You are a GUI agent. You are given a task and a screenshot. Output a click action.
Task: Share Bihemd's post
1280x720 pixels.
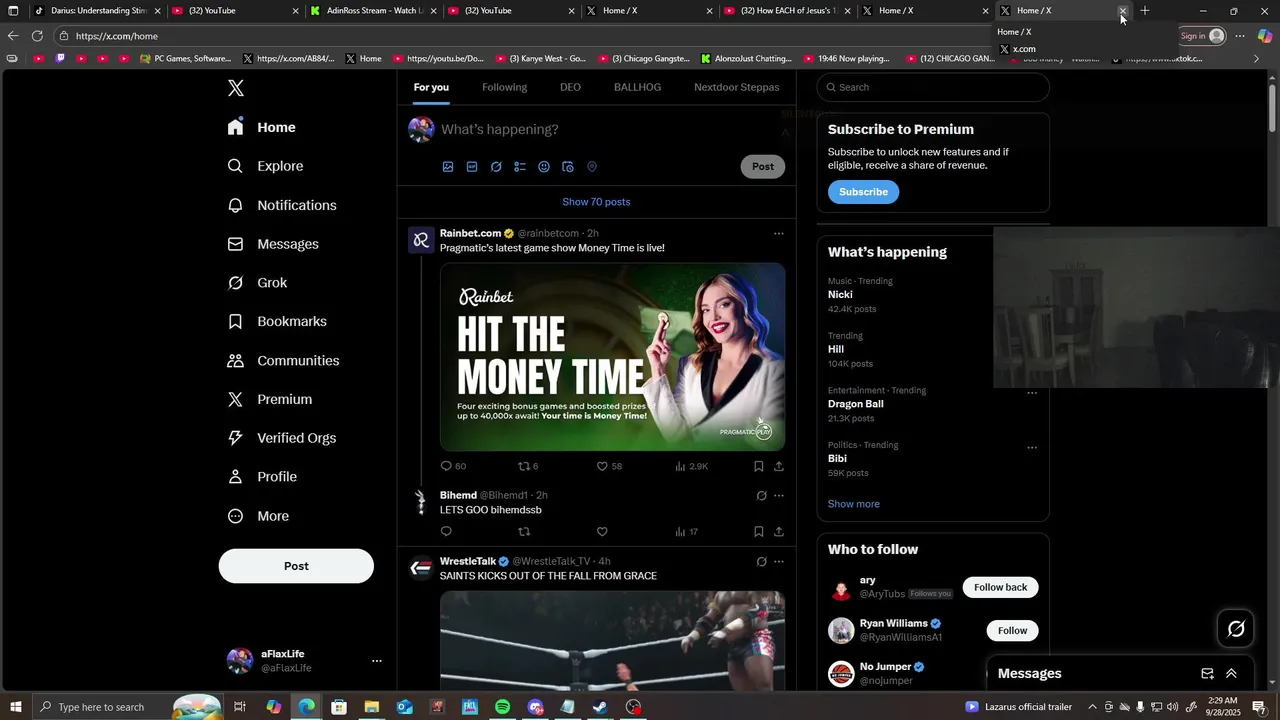(779, 532)
